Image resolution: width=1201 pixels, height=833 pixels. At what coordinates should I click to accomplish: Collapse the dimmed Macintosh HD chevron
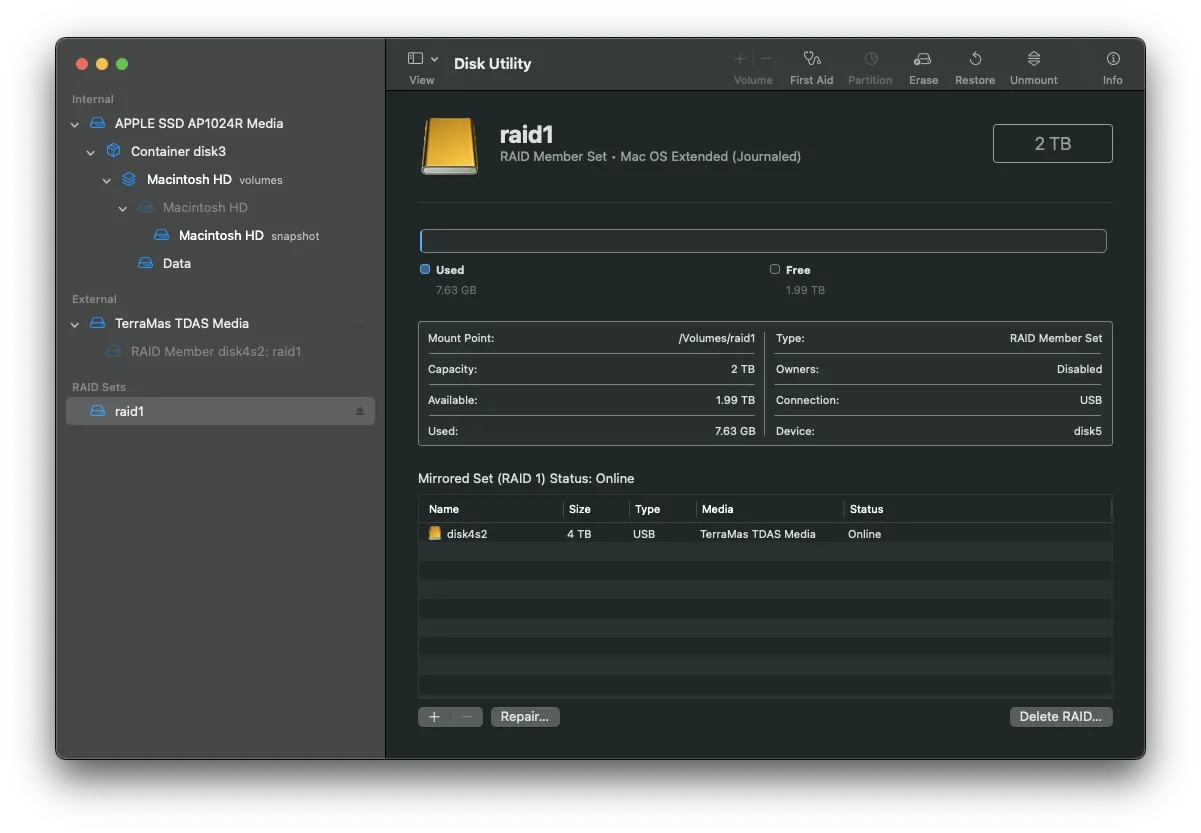pos(123,208)
